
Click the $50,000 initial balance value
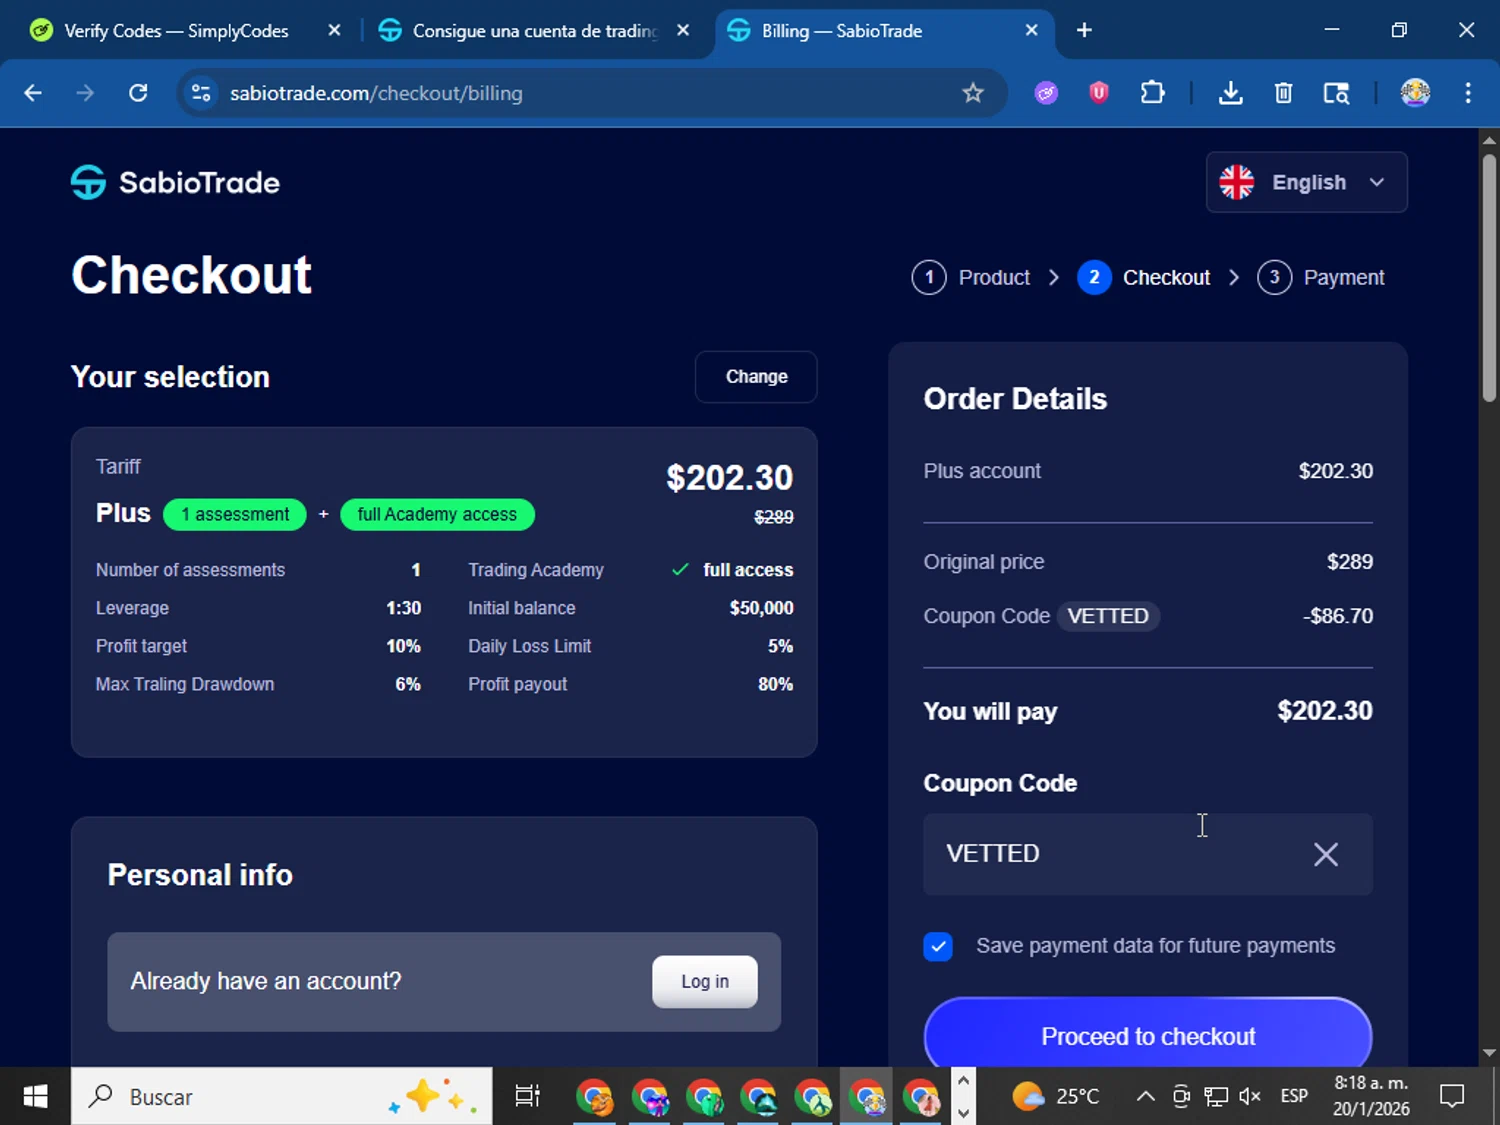[x=761, y=608]
